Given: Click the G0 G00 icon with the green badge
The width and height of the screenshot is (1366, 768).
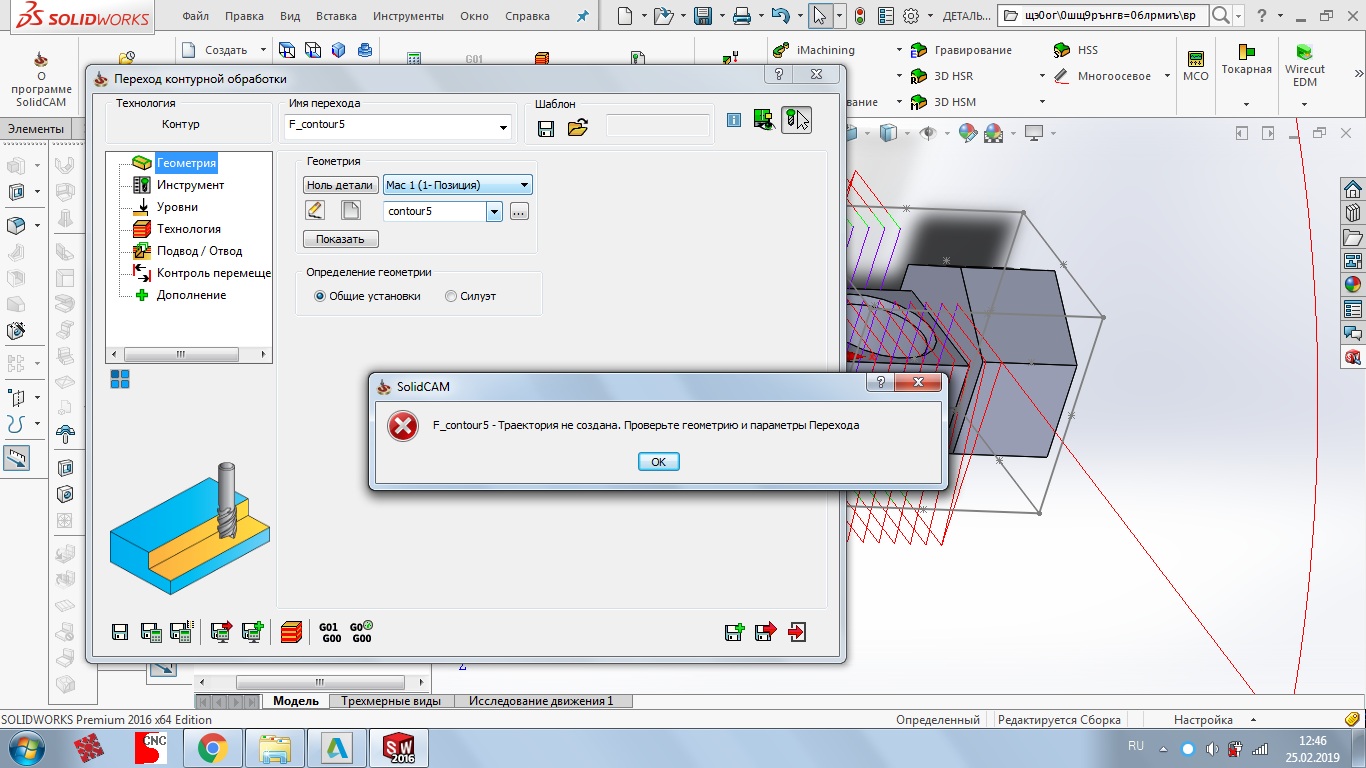Looking at the screenshot, I should 361,632.
